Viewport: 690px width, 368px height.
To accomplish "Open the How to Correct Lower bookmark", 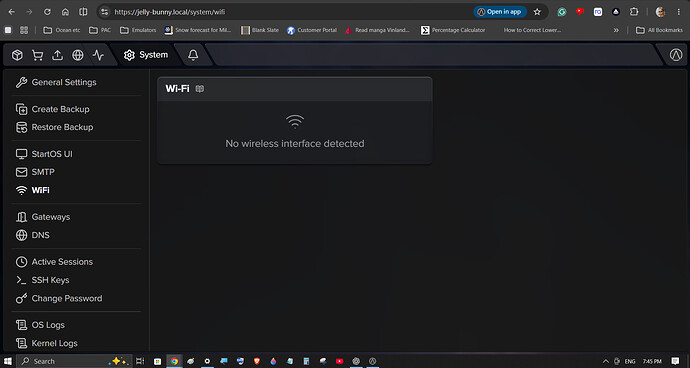I will click(532, 30).
